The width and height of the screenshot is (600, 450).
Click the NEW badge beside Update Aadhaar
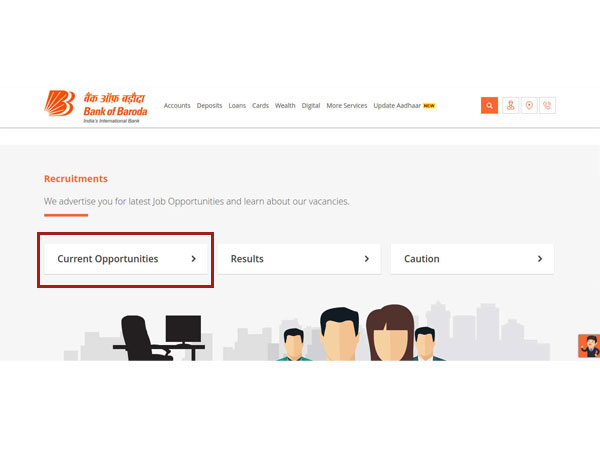click(x=429, y=106)
